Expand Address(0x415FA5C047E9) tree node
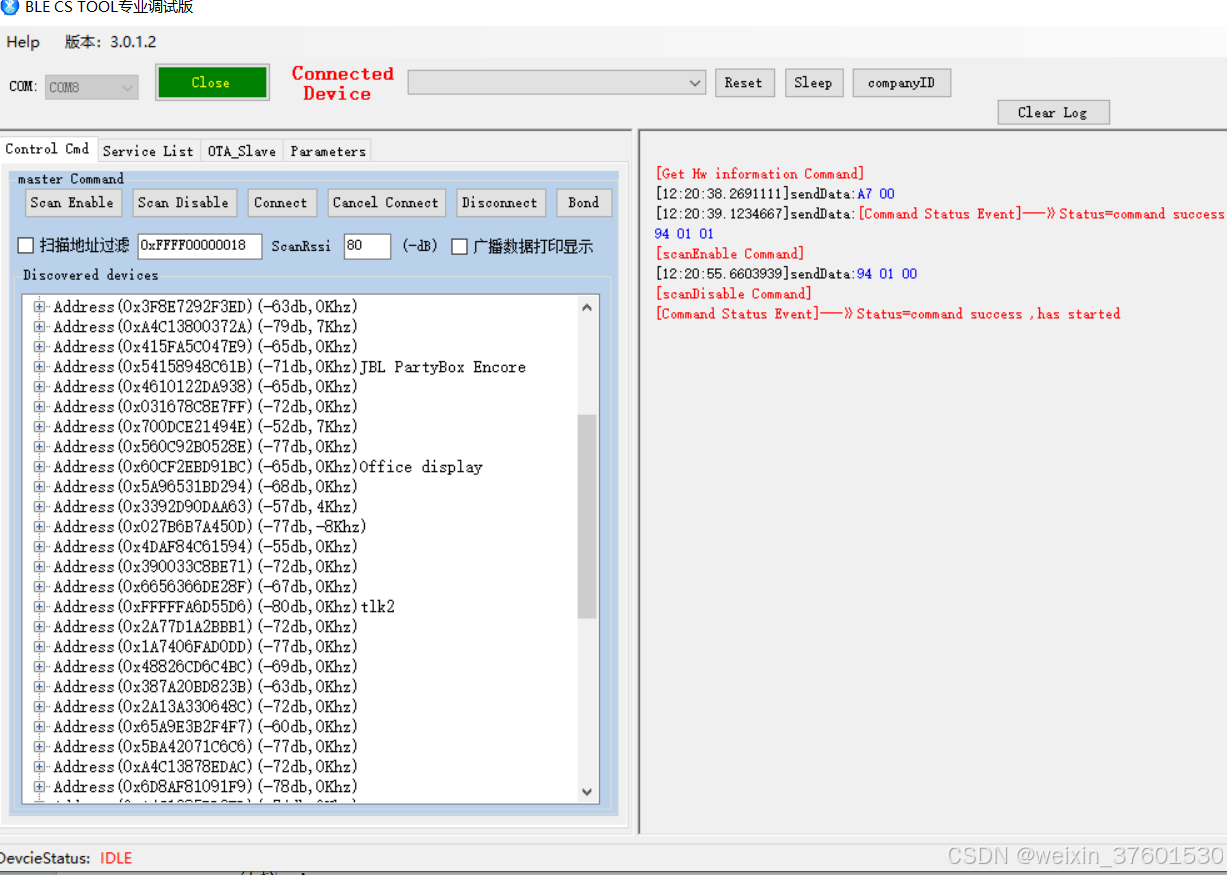The width and height of the screenshot is (1227, 875). pyautogui.click(x=39, y=347)
